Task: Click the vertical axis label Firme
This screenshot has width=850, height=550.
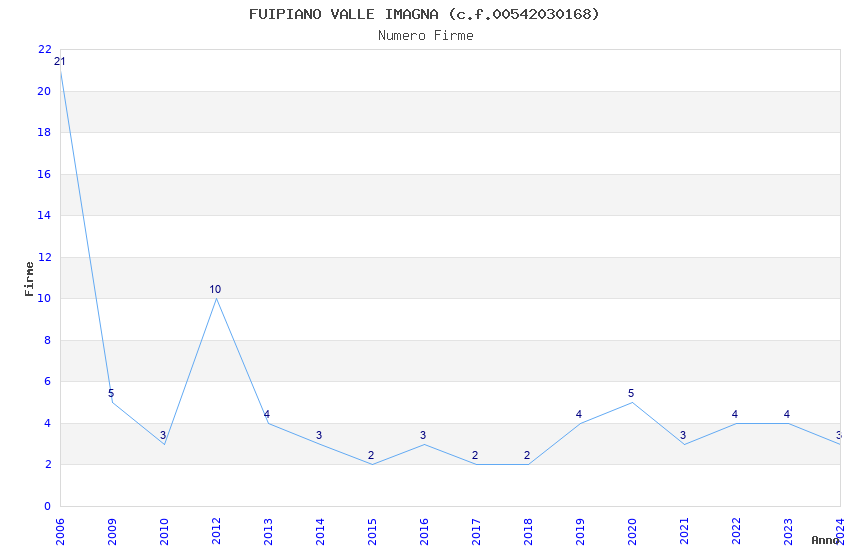Action: (29, 279)
